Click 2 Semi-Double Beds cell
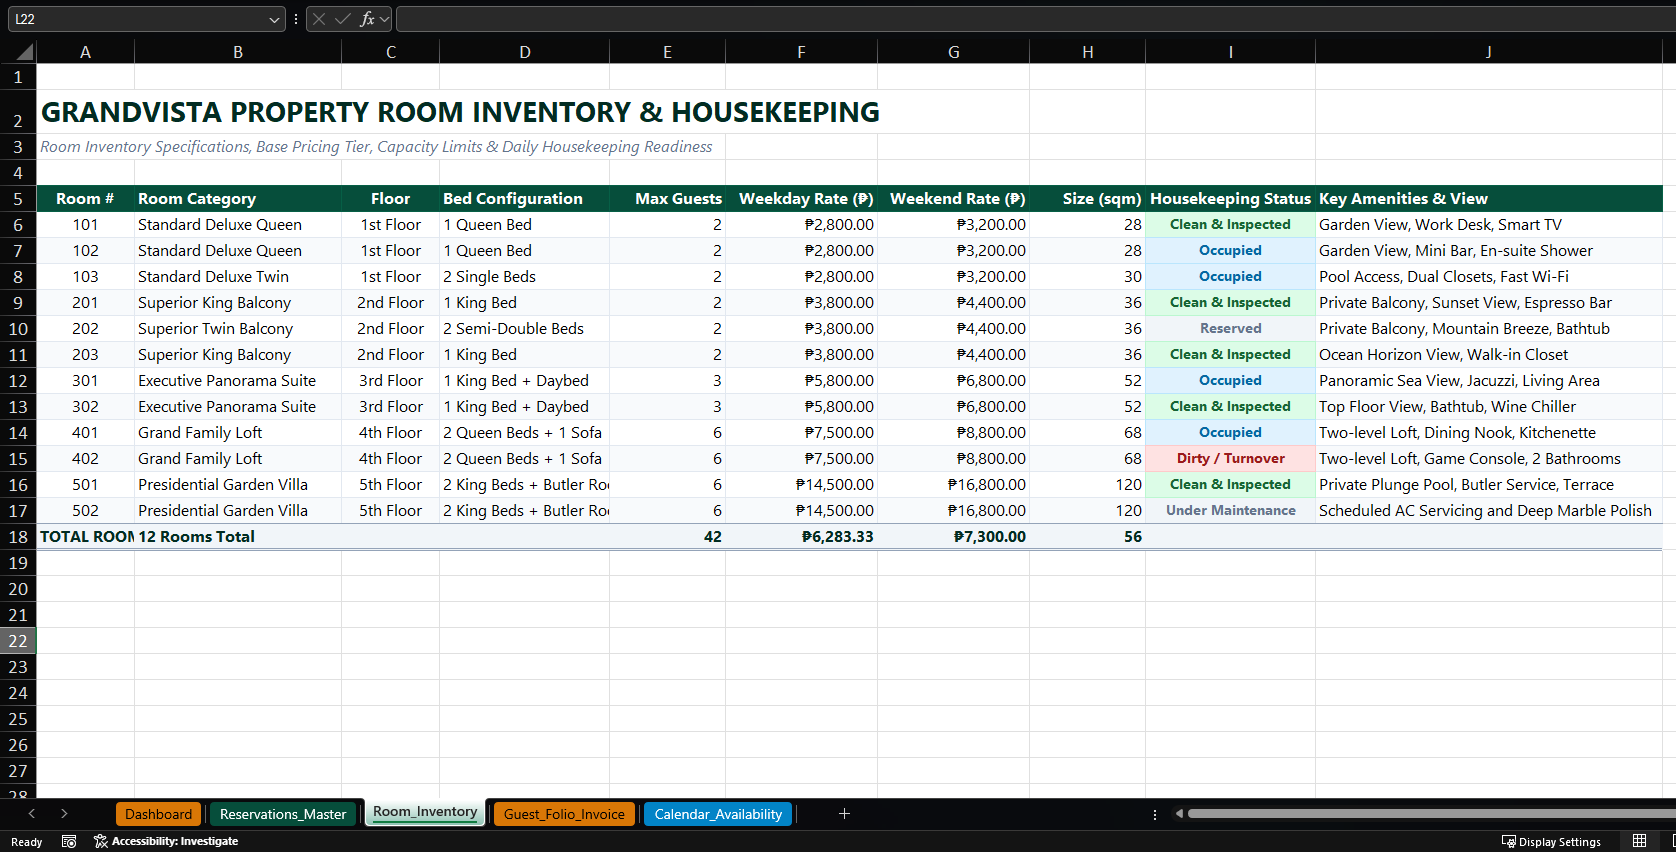This screenshot has width=1676, height=852. point(524,329)
